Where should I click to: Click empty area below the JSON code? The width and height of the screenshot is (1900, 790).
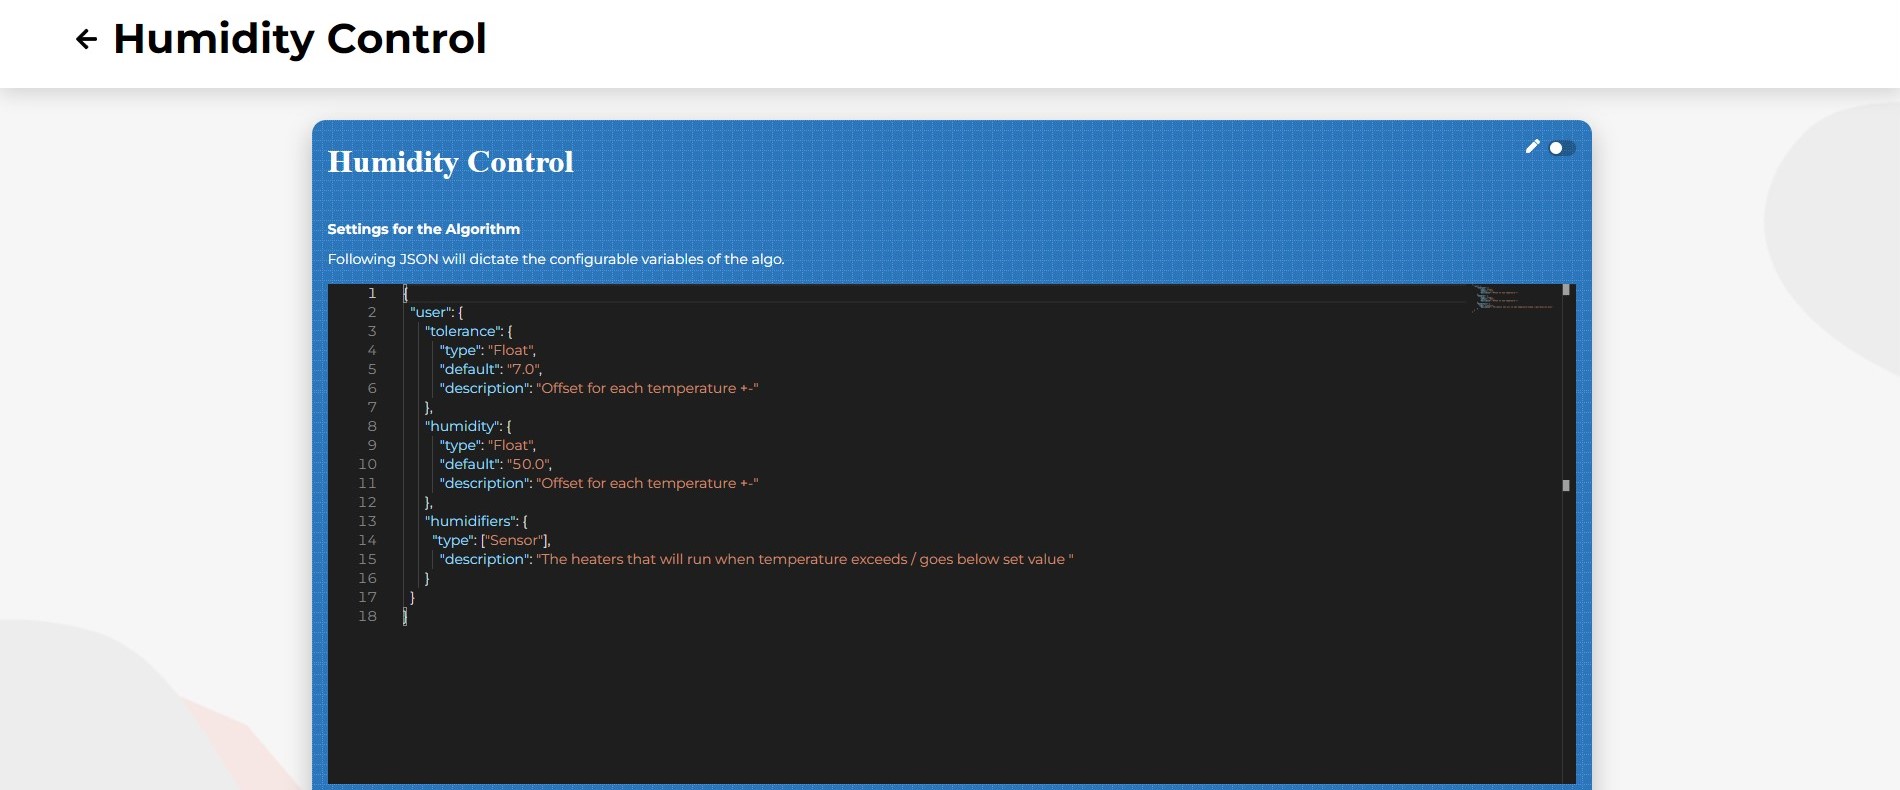click(x=900, y=700)
